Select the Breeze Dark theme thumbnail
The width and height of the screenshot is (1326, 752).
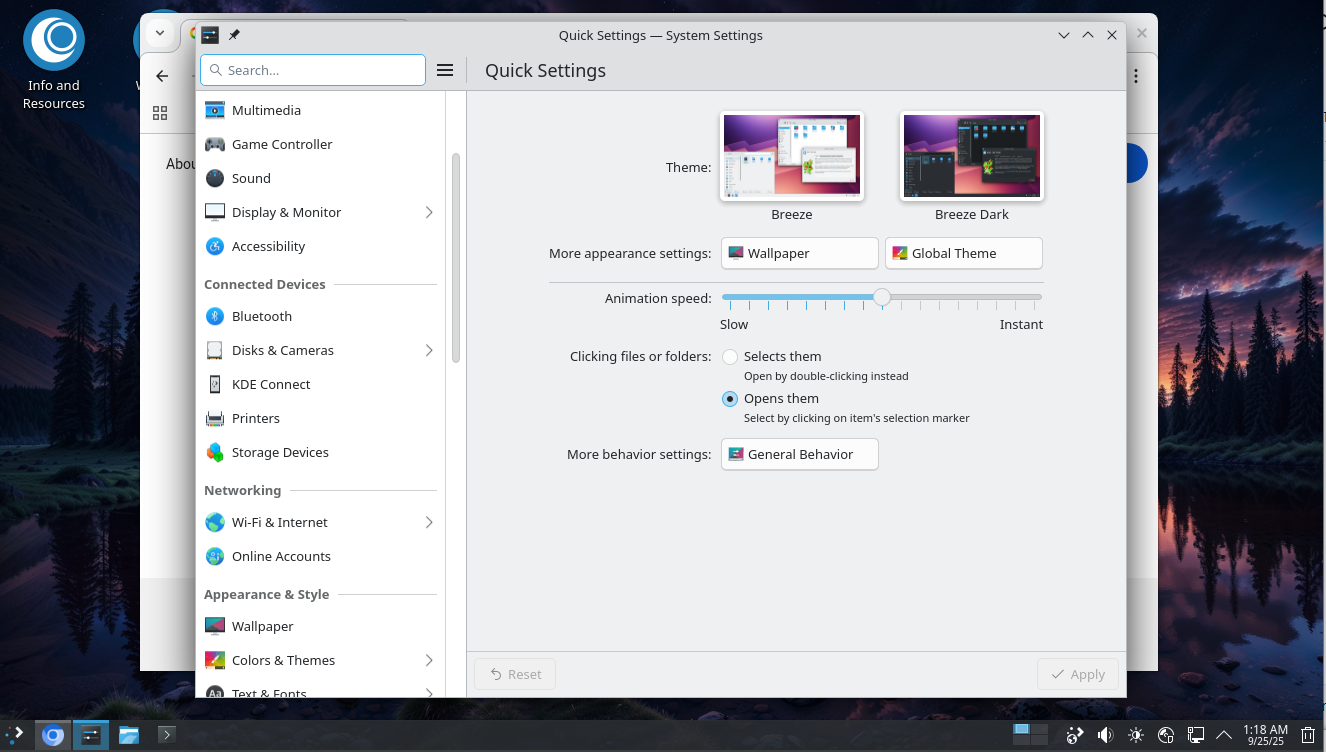(x=971, y=157)
